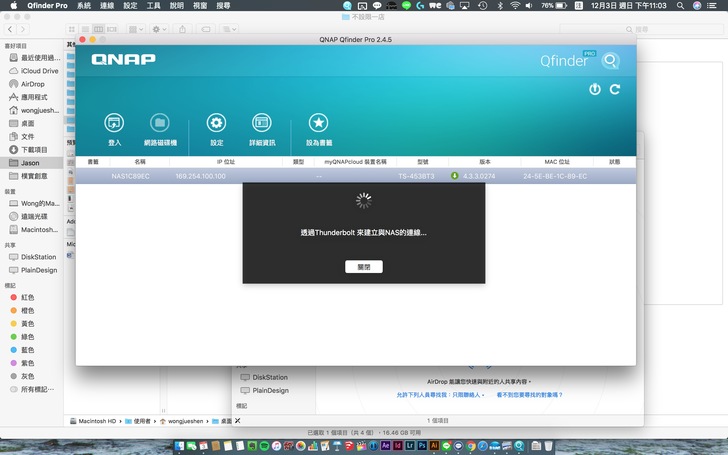Viewport: 728px width, 455px height.
Task: Click the AirPlay icon in the menu bar
Action: pyautogui.click(x=464, y=6)
